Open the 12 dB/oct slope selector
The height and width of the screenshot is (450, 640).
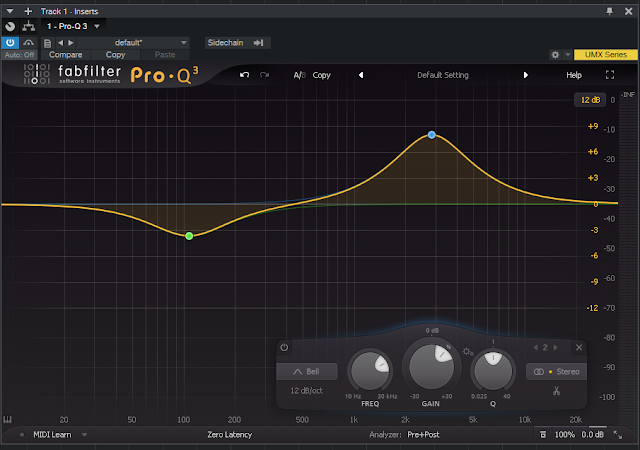[307, 391]
